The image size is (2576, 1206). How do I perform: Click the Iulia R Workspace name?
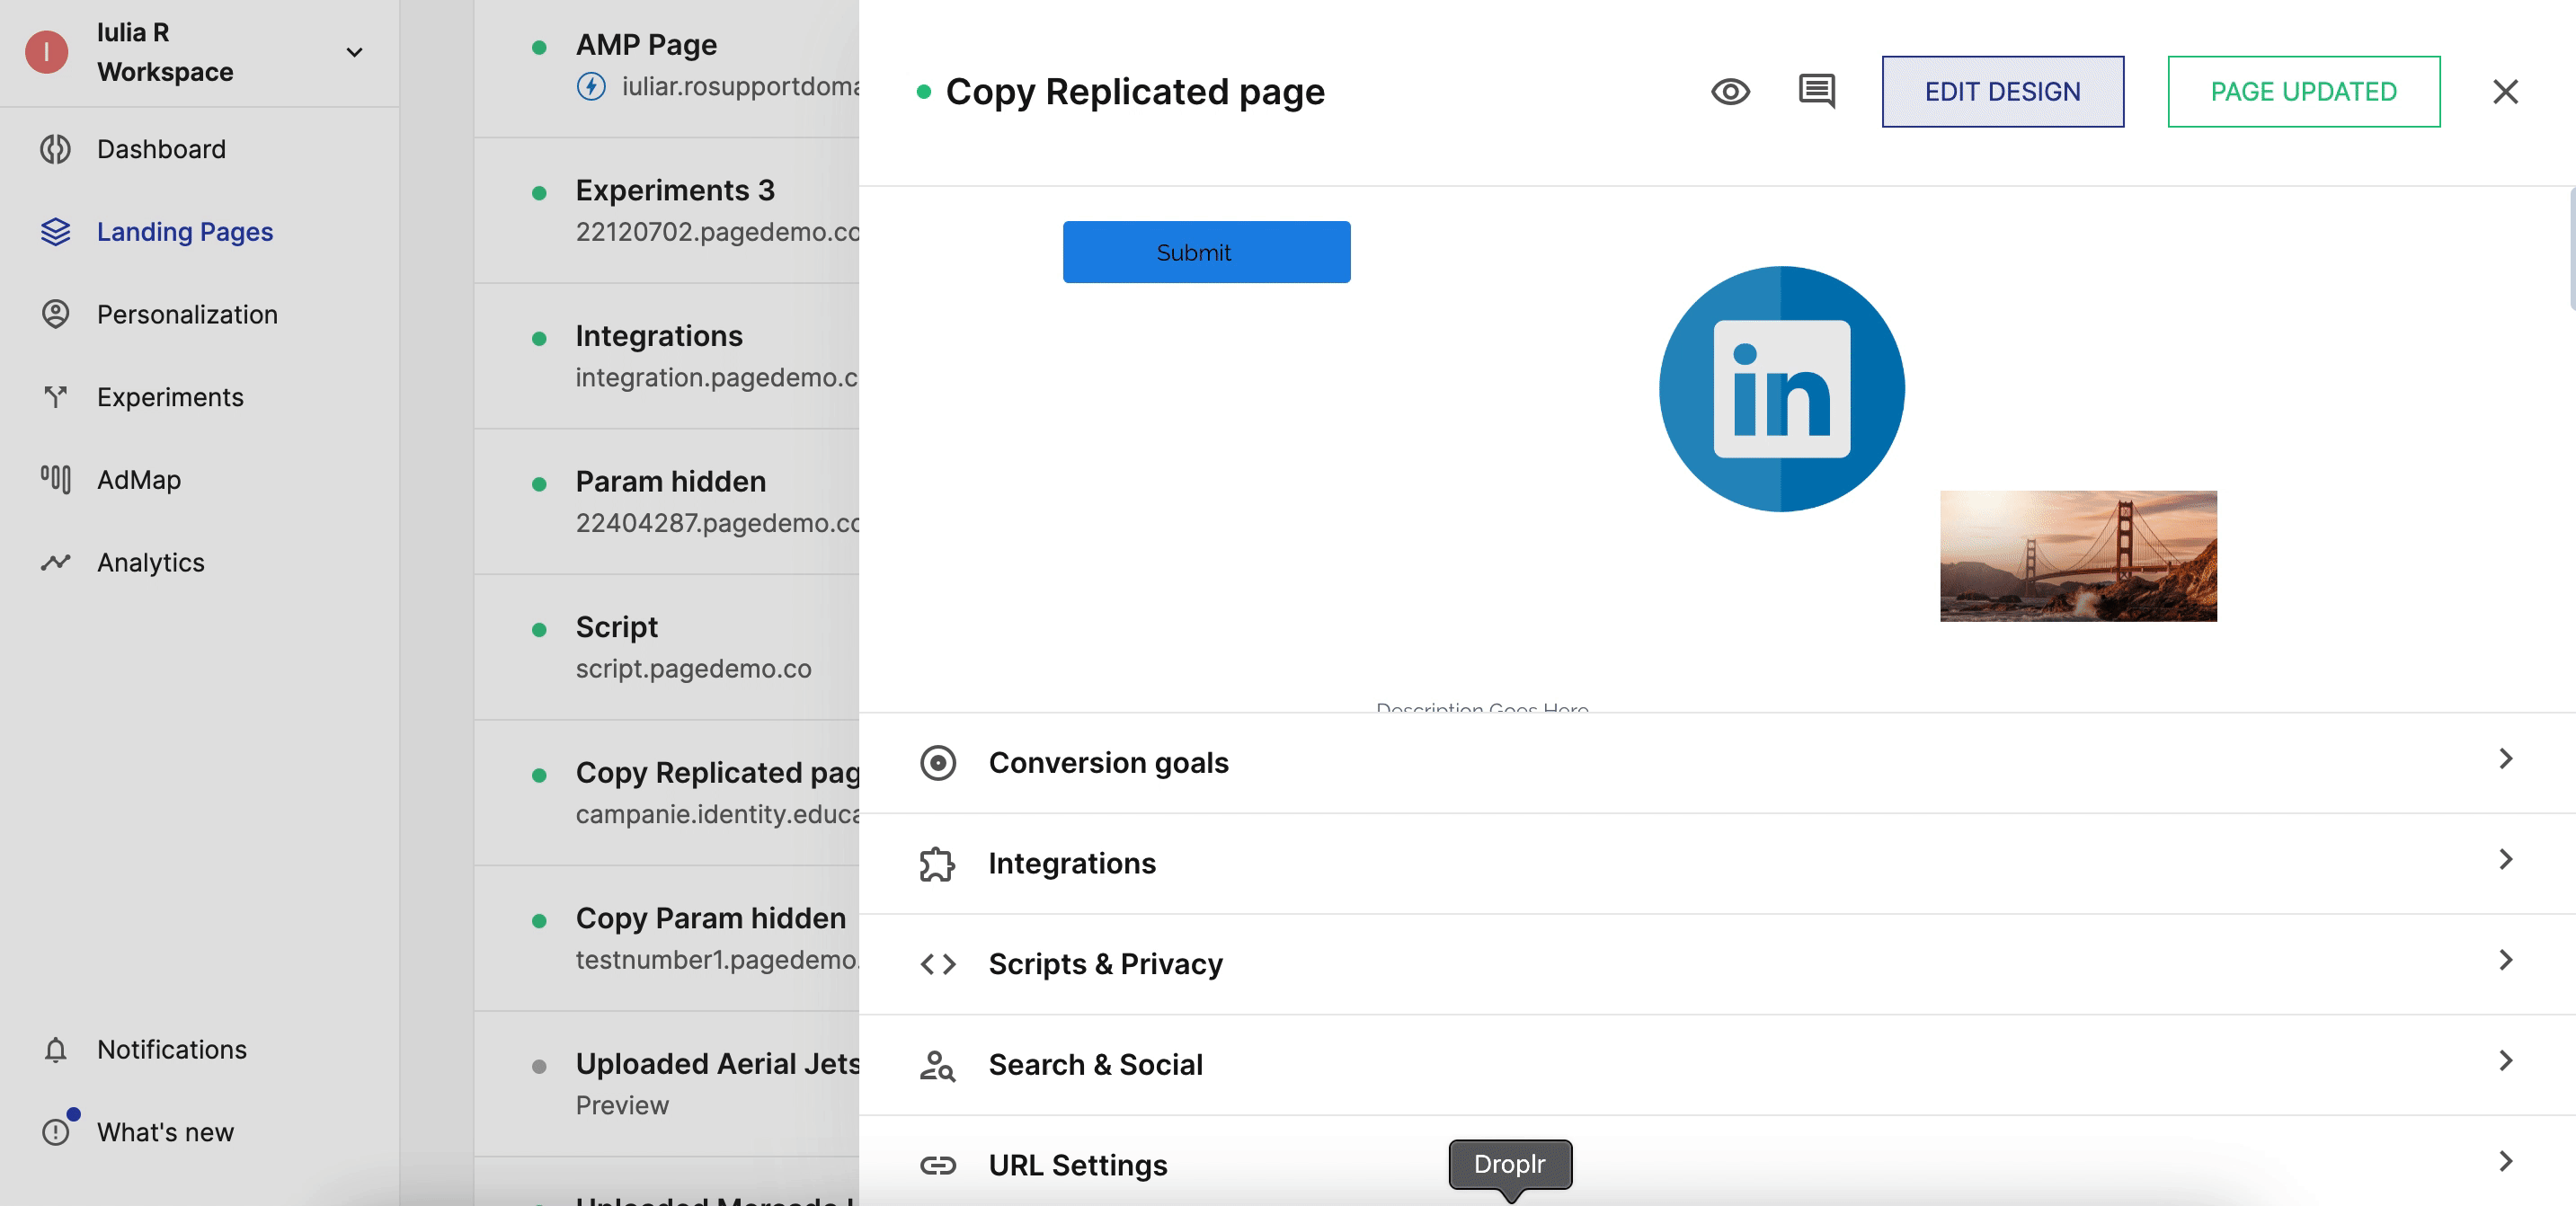pyautogui.click(x=165, y=52)
